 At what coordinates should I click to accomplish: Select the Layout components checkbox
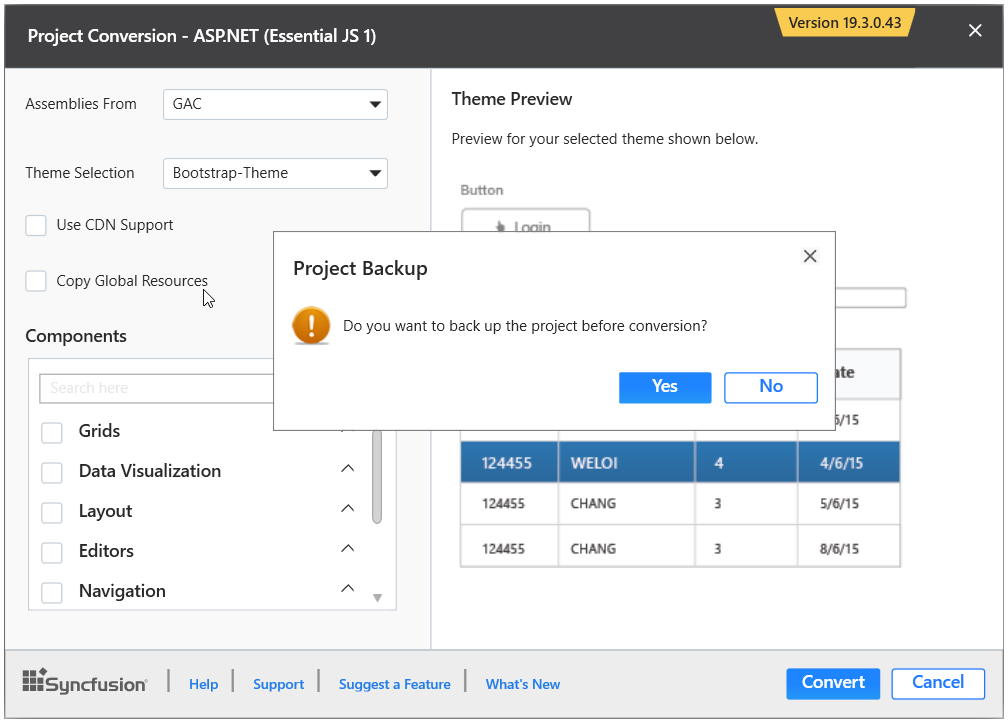pyautogui.click(x=52, y=512)
